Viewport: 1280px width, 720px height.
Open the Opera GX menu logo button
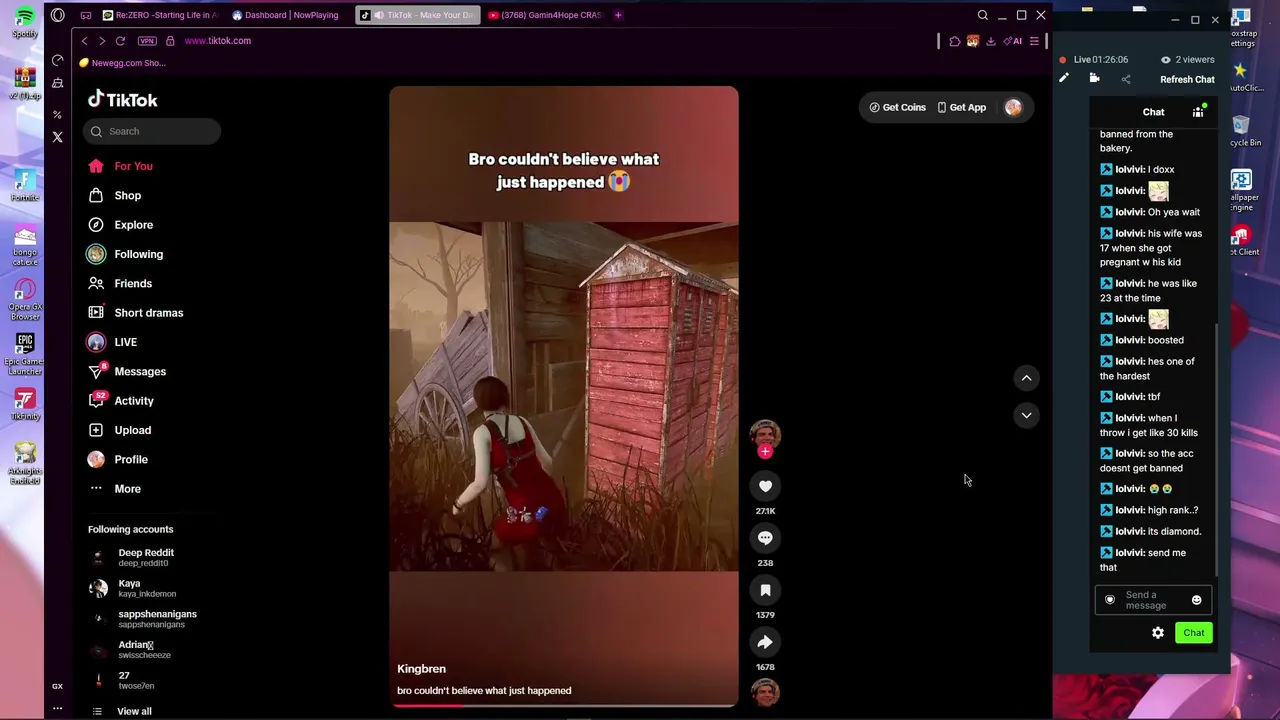[x=57, y=15]
